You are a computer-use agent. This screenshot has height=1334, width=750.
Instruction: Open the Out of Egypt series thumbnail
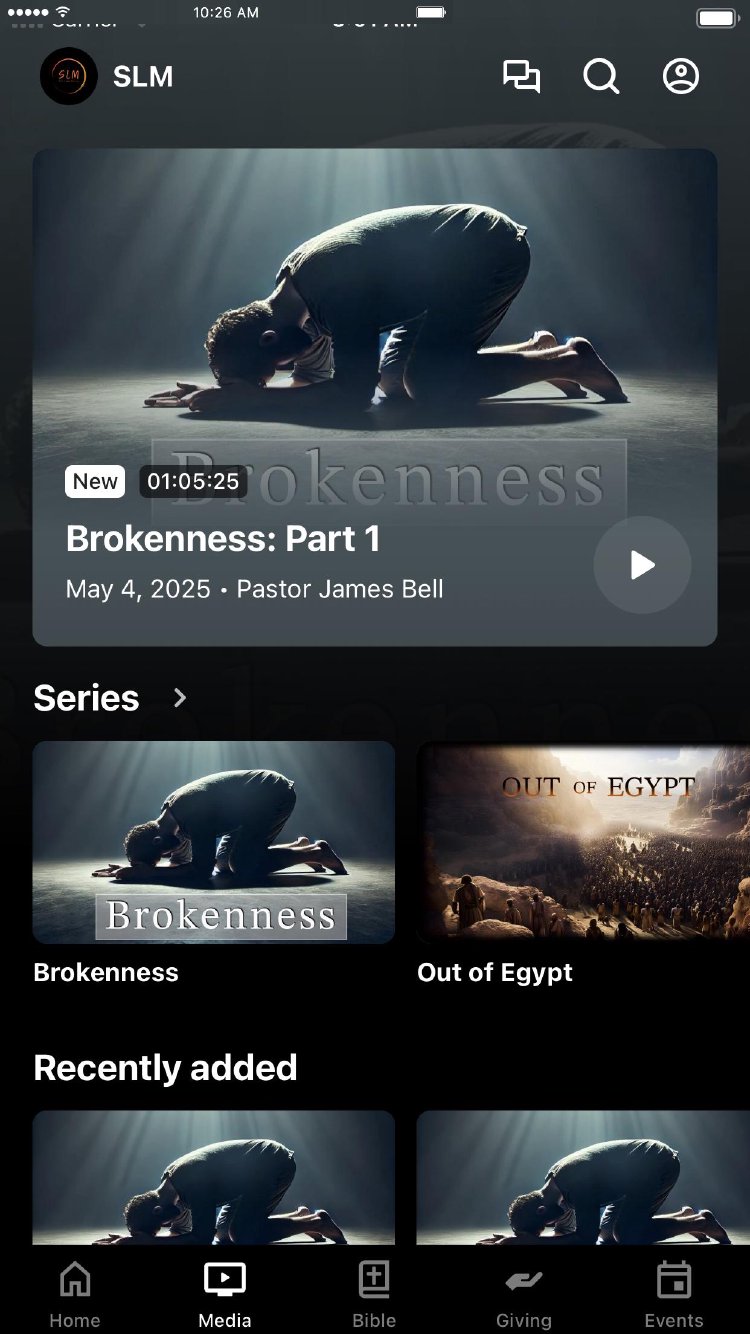583,843
